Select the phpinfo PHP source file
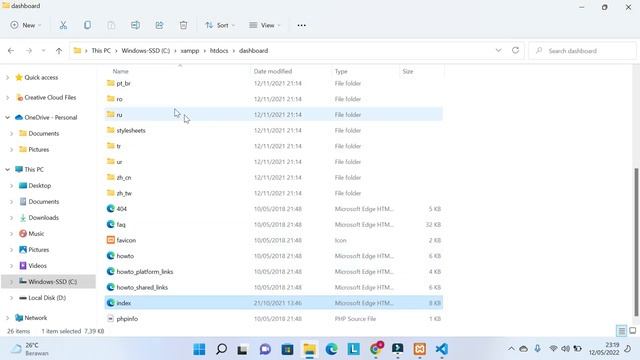This screenshot has width=640, height=360. point(273,319)
